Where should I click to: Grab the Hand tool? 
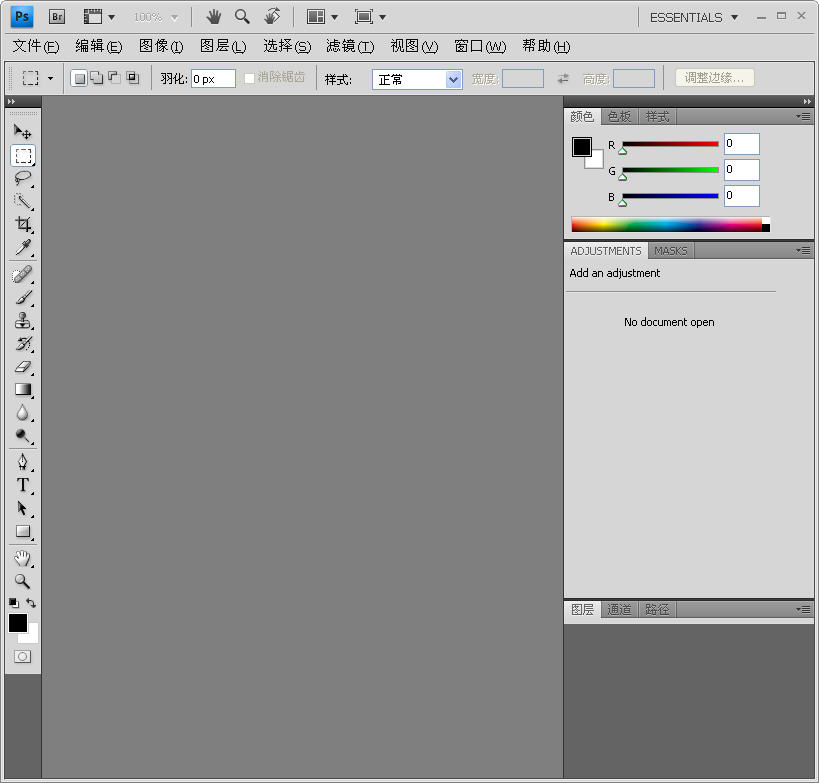[x=22, y=555]
